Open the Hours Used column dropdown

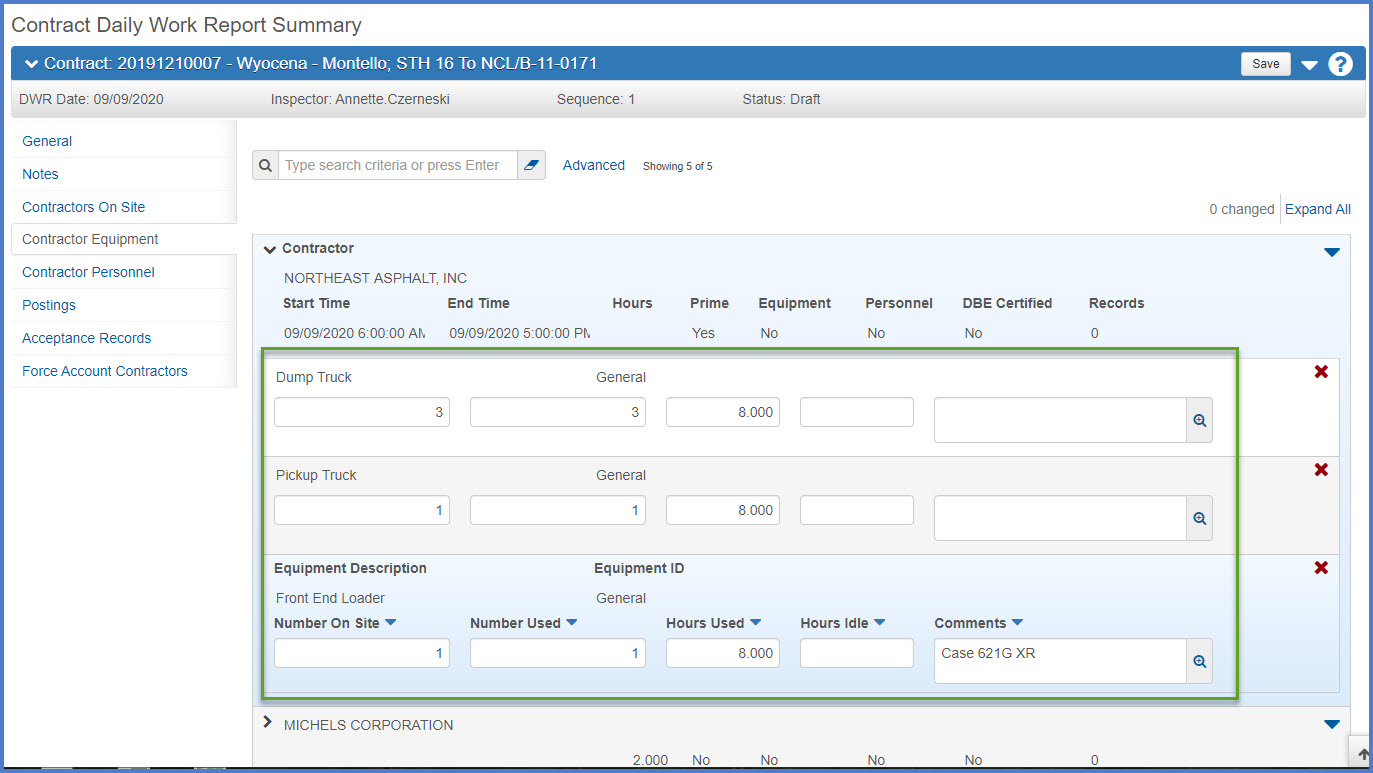point(755,622)
